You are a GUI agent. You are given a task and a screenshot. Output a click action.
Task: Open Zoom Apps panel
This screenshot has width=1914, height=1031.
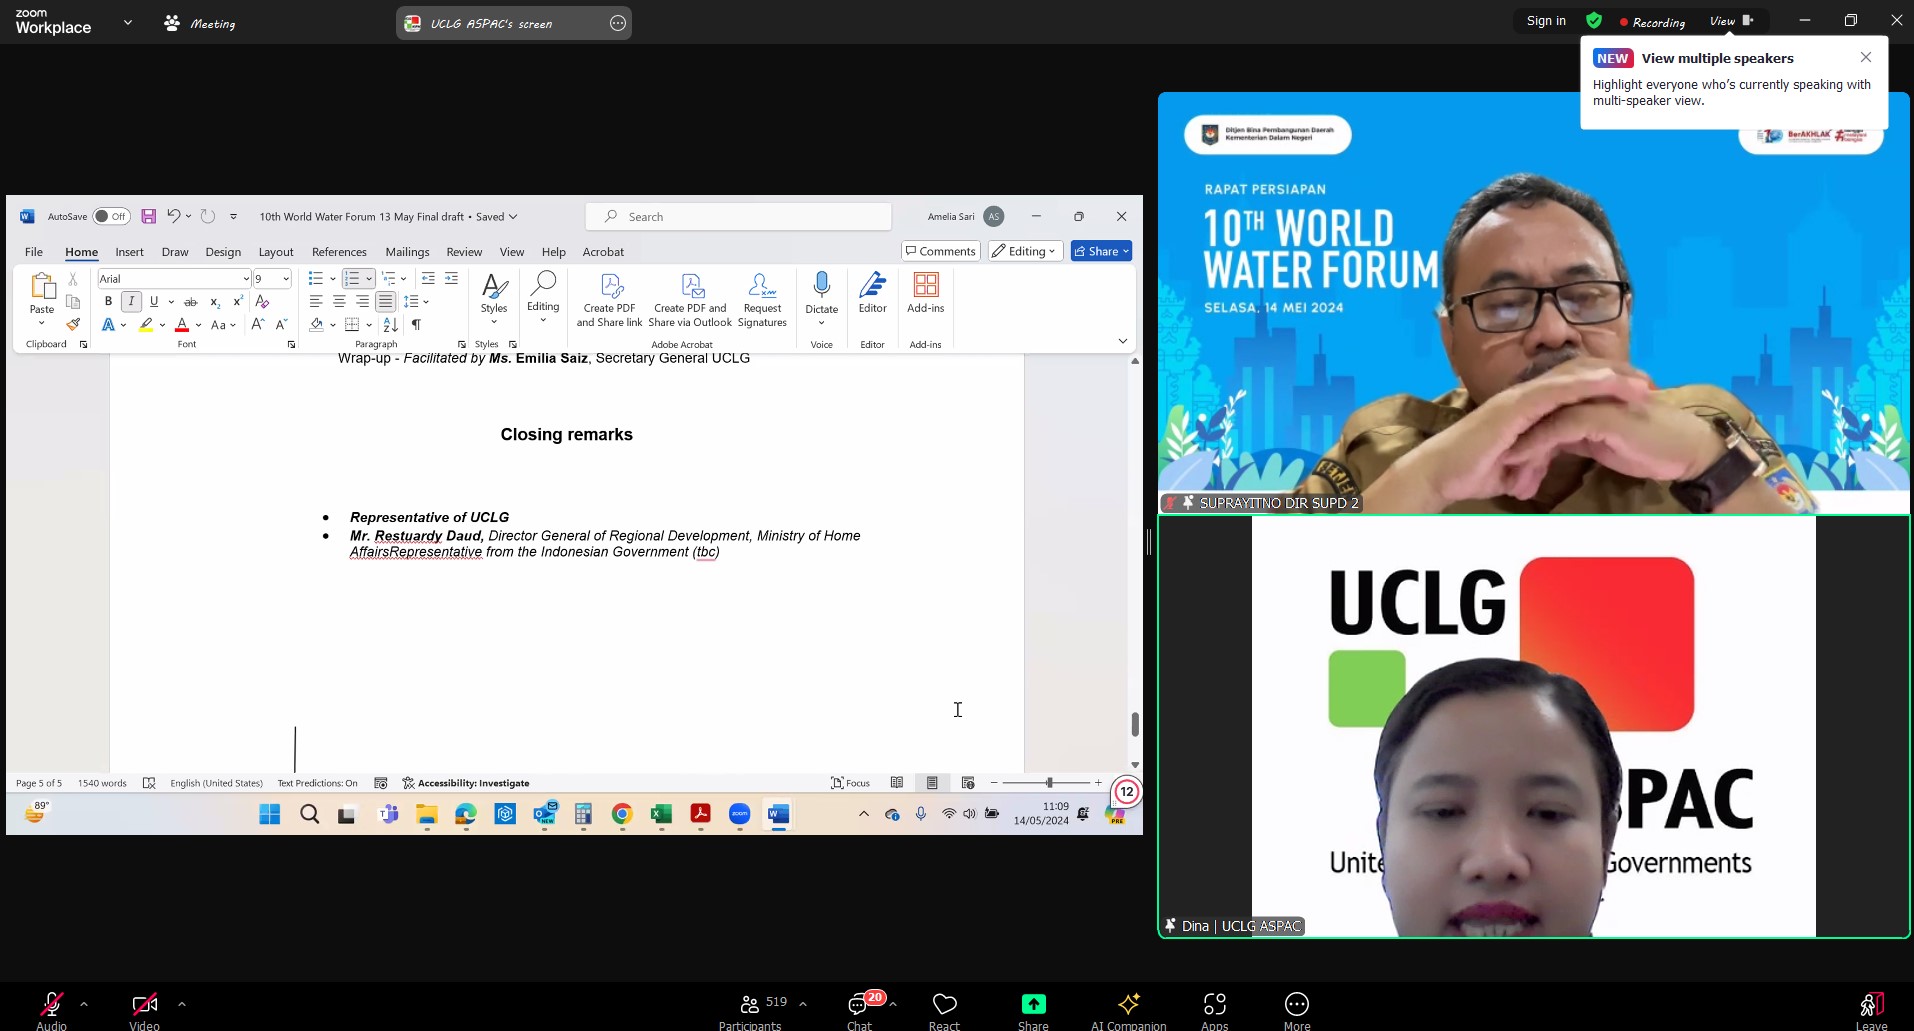click(1215, 1011)
